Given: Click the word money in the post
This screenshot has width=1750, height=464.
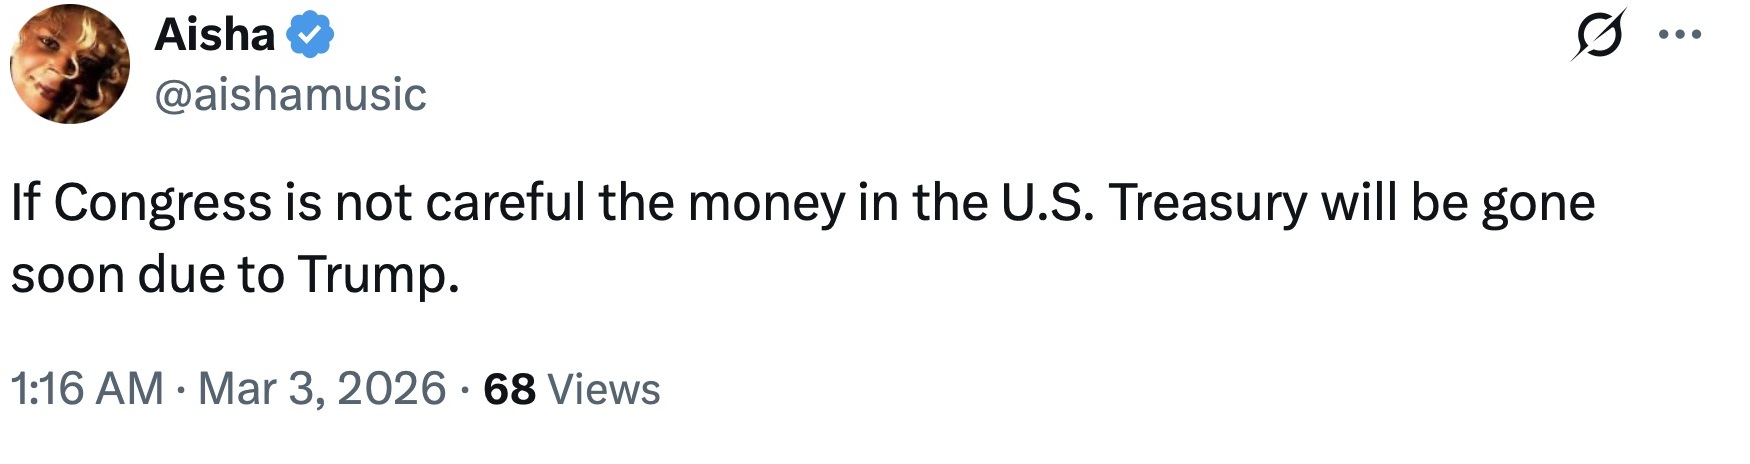Looking at the screenshot, I should [x=765, y=203].
